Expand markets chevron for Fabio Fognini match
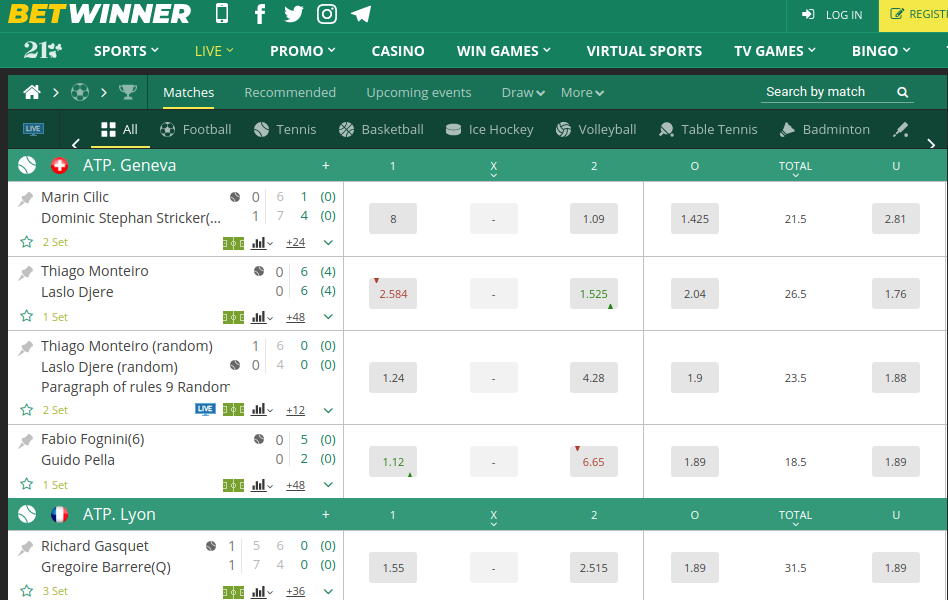The image size is (948, 600). coord(328,485)
